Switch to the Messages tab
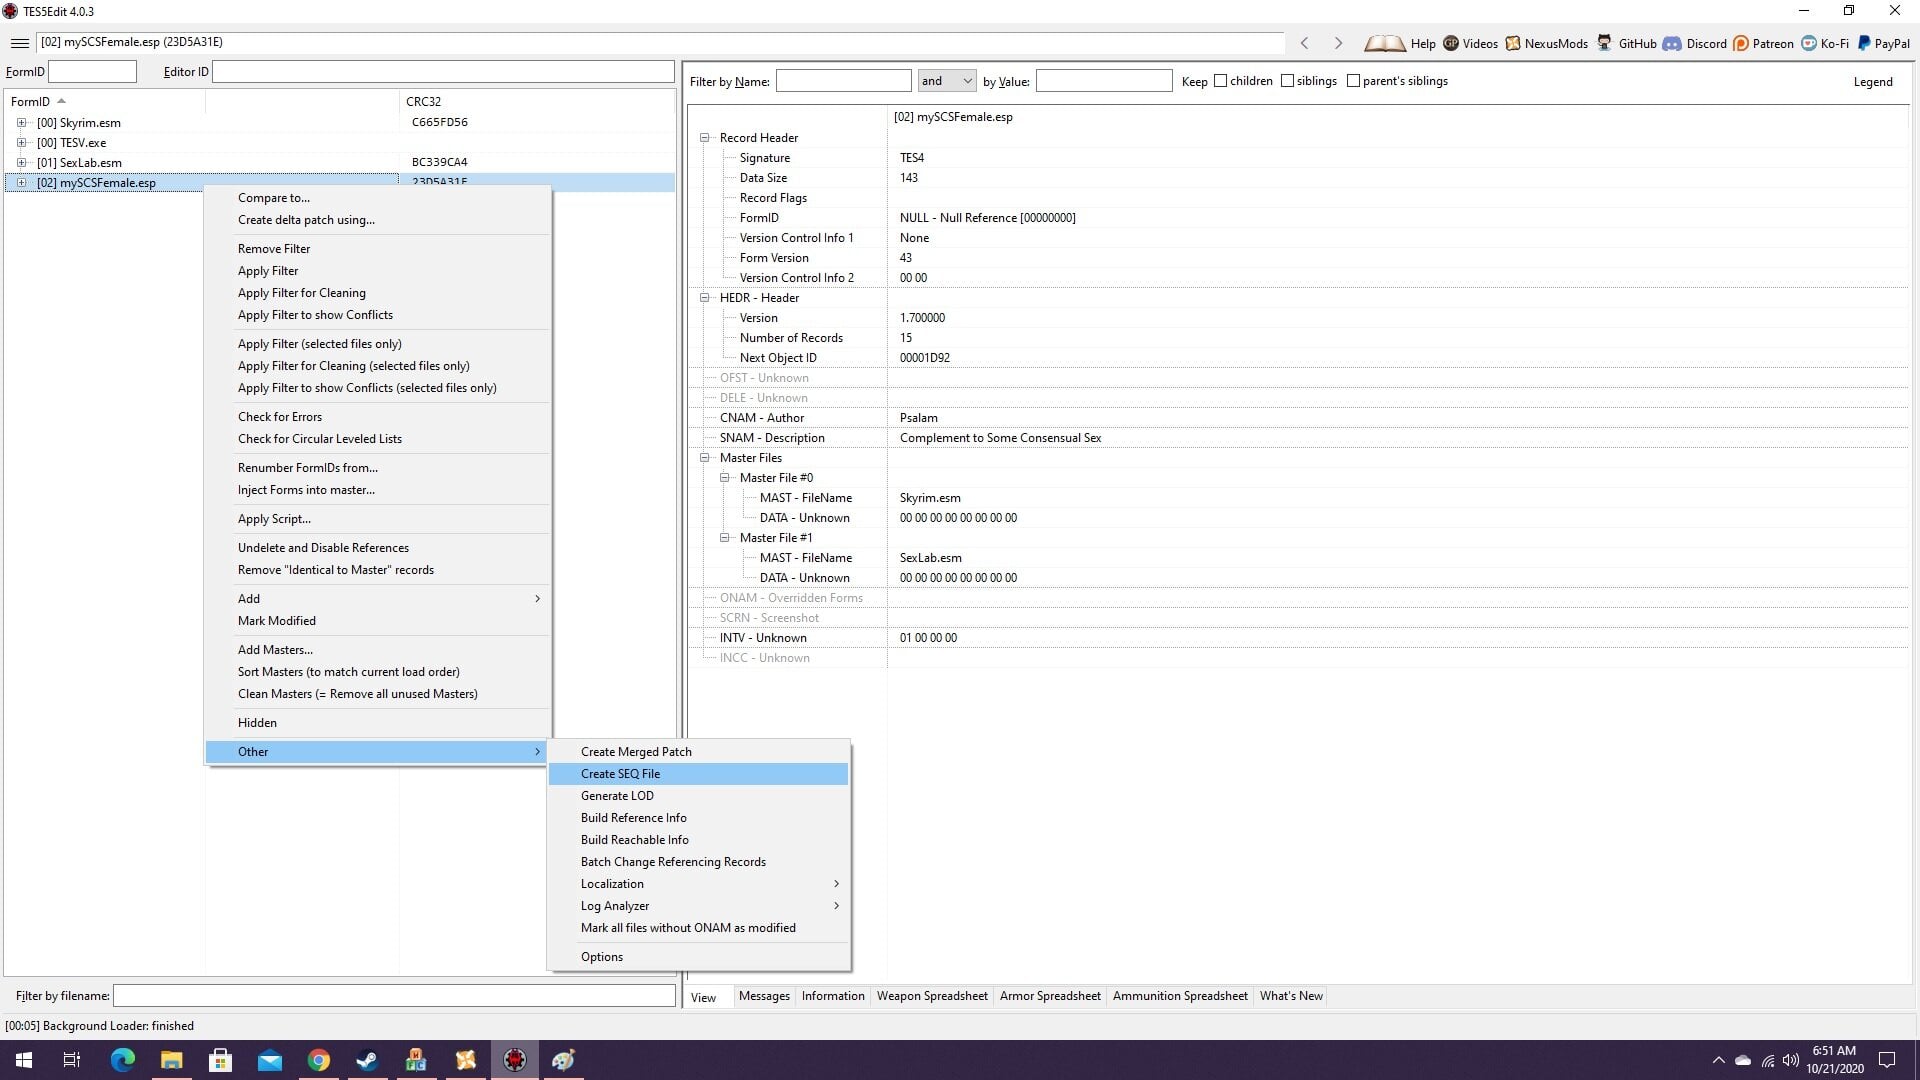Screen dimensions: 1920x1080 764,996
